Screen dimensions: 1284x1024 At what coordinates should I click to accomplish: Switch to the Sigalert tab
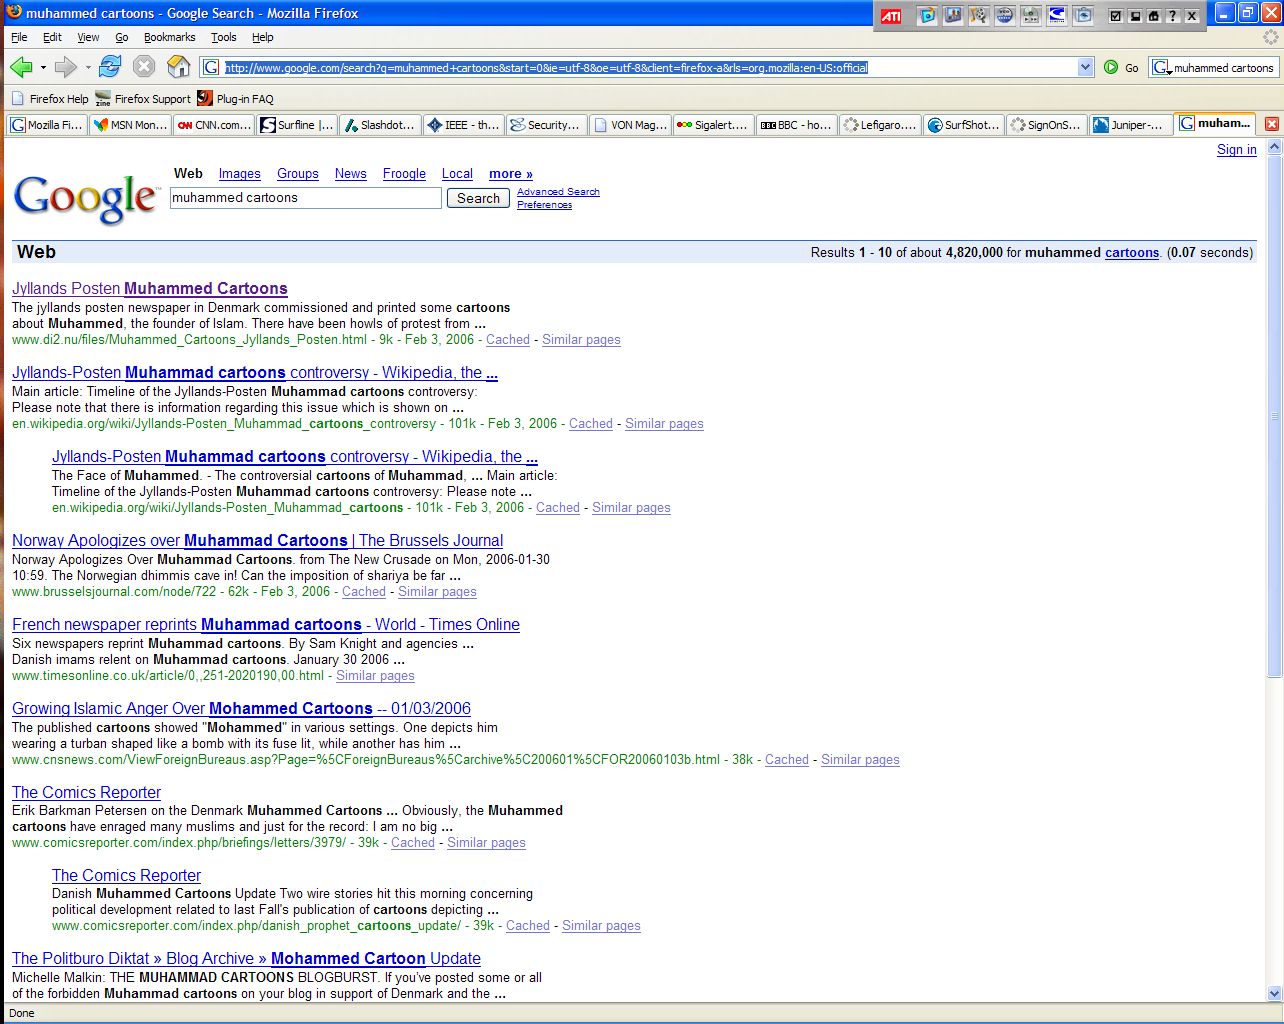[714, 125]
